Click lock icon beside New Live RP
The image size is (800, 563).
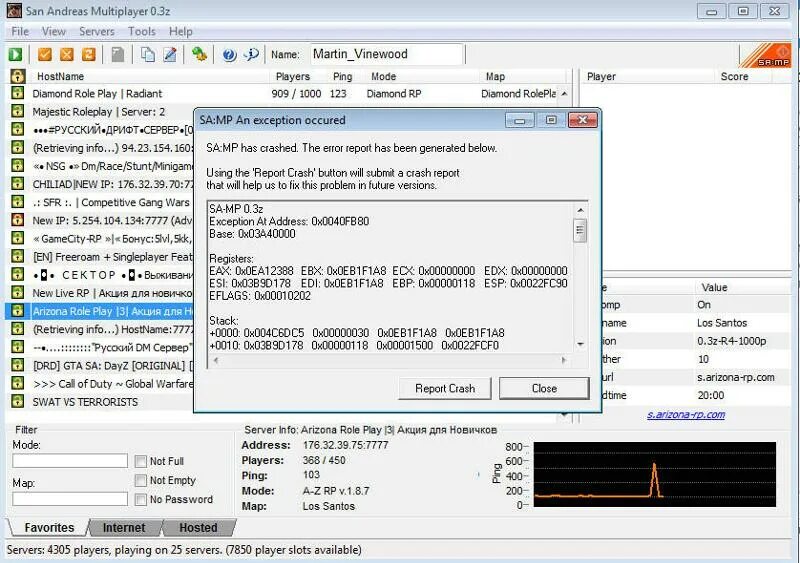(17, 292)
